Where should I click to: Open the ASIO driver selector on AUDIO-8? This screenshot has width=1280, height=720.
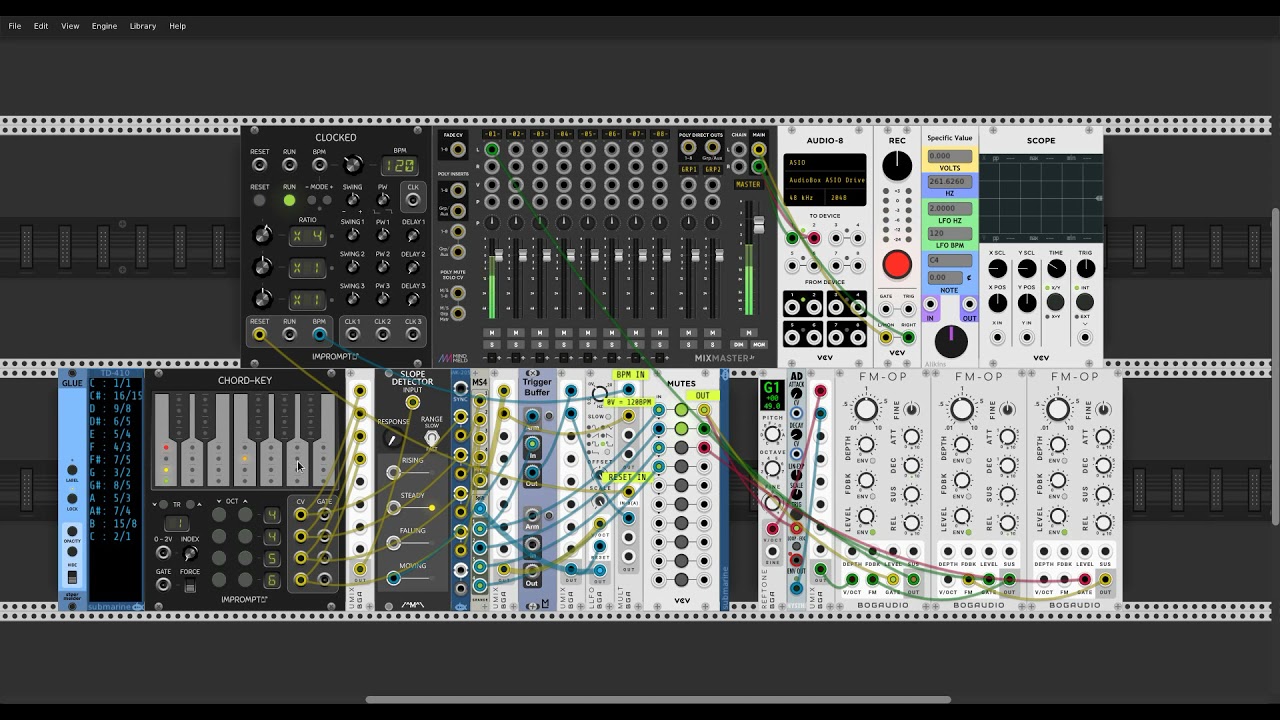pyautogui.click(x=824, y=163)
